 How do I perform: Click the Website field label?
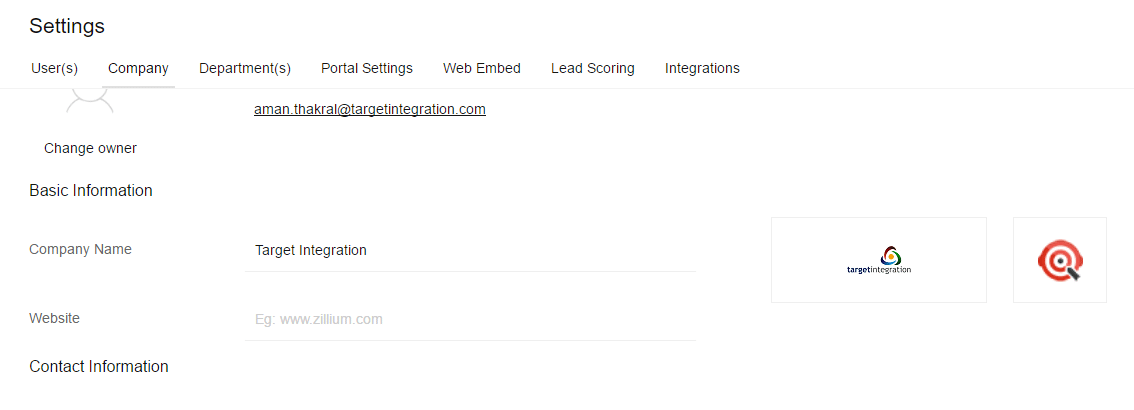[54, 318]
